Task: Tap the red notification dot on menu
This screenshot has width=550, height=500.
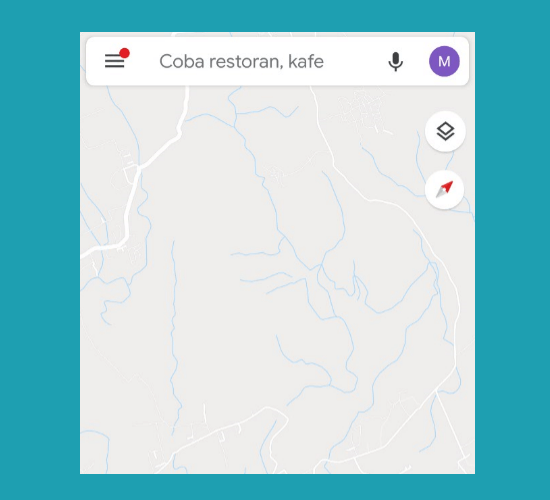Action: pyautogui.click(x=125, y=53)
